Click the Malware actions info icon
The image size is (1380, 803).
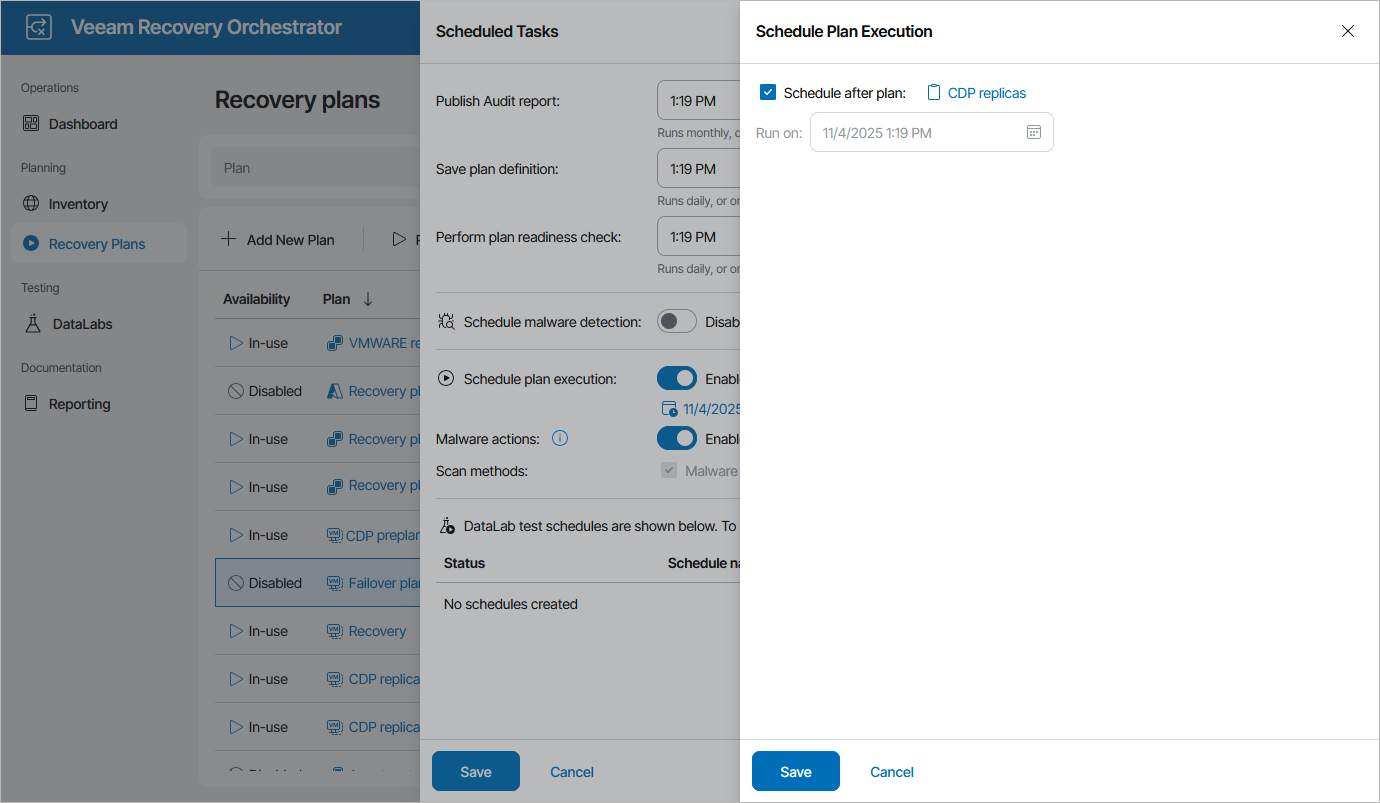(x=560, y=438)
